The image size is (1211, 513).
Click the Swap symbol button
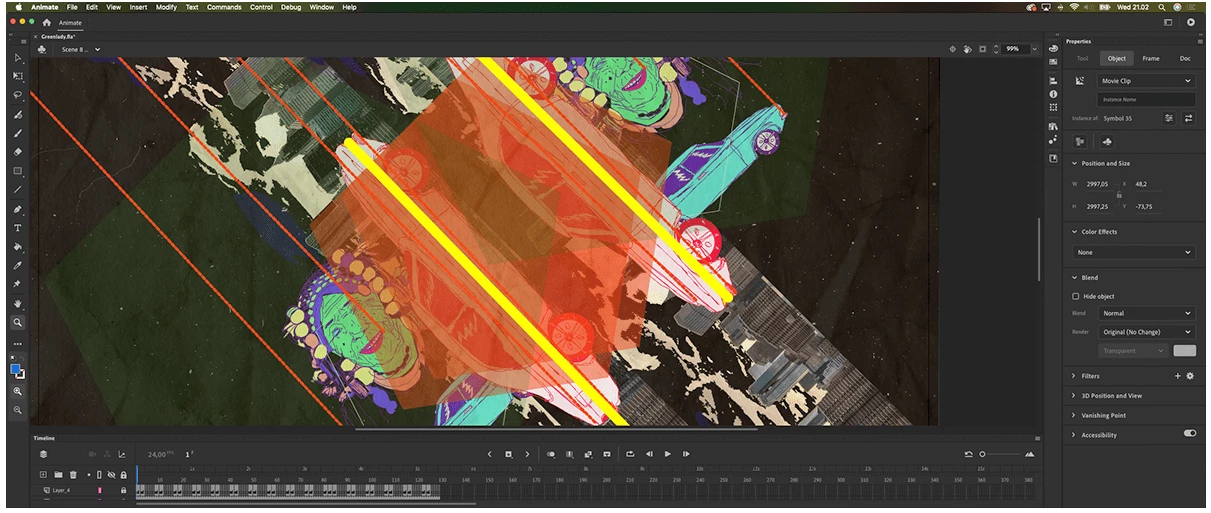(x=1188, y=118)
